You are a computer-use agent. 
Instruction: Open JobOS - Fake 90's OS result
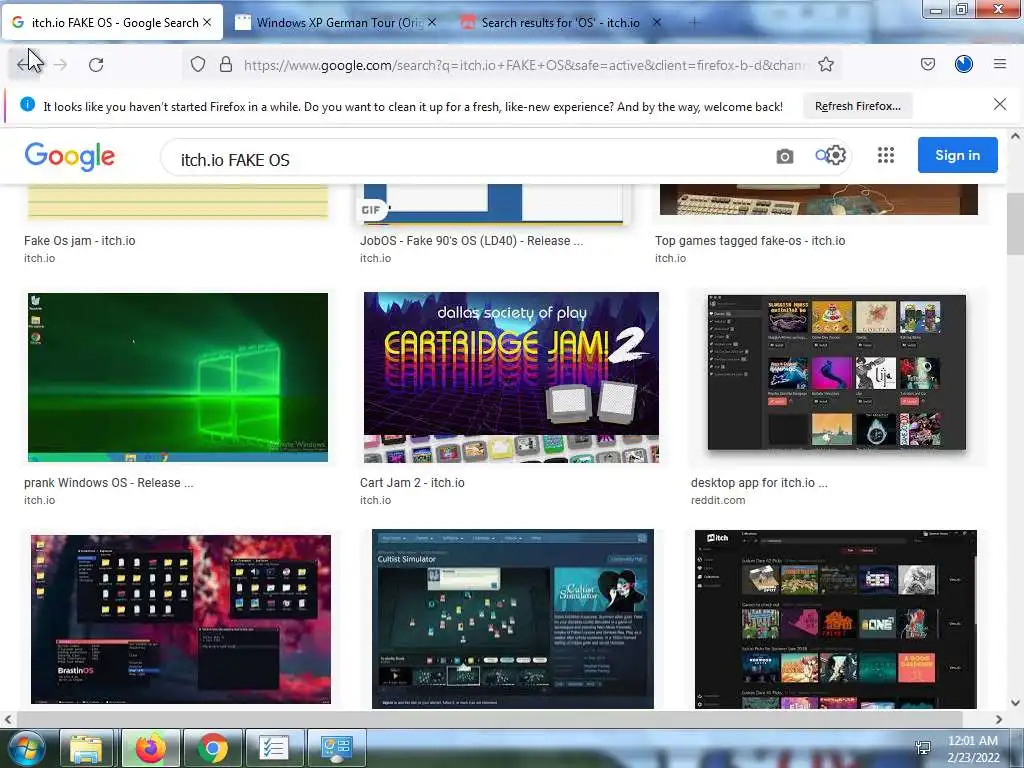click(471, 240)
